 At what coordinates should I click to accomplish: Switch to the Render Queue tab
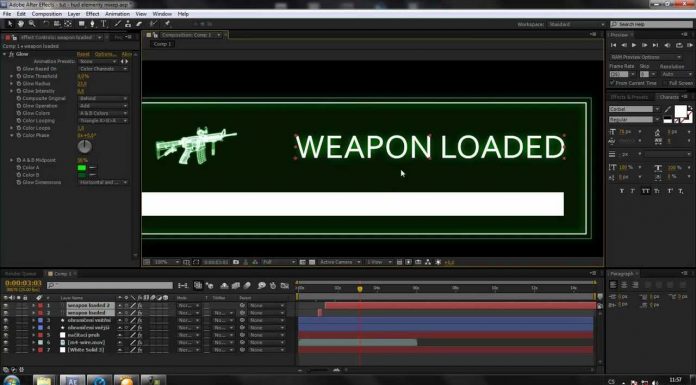pos(21,274)
